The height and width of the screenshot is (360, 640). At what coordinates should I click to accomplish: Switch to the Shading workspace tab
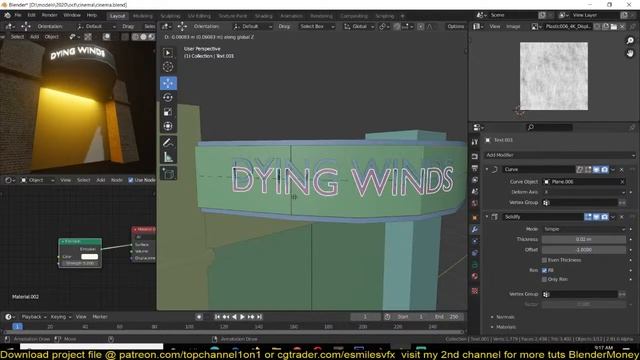click(263, 16)
